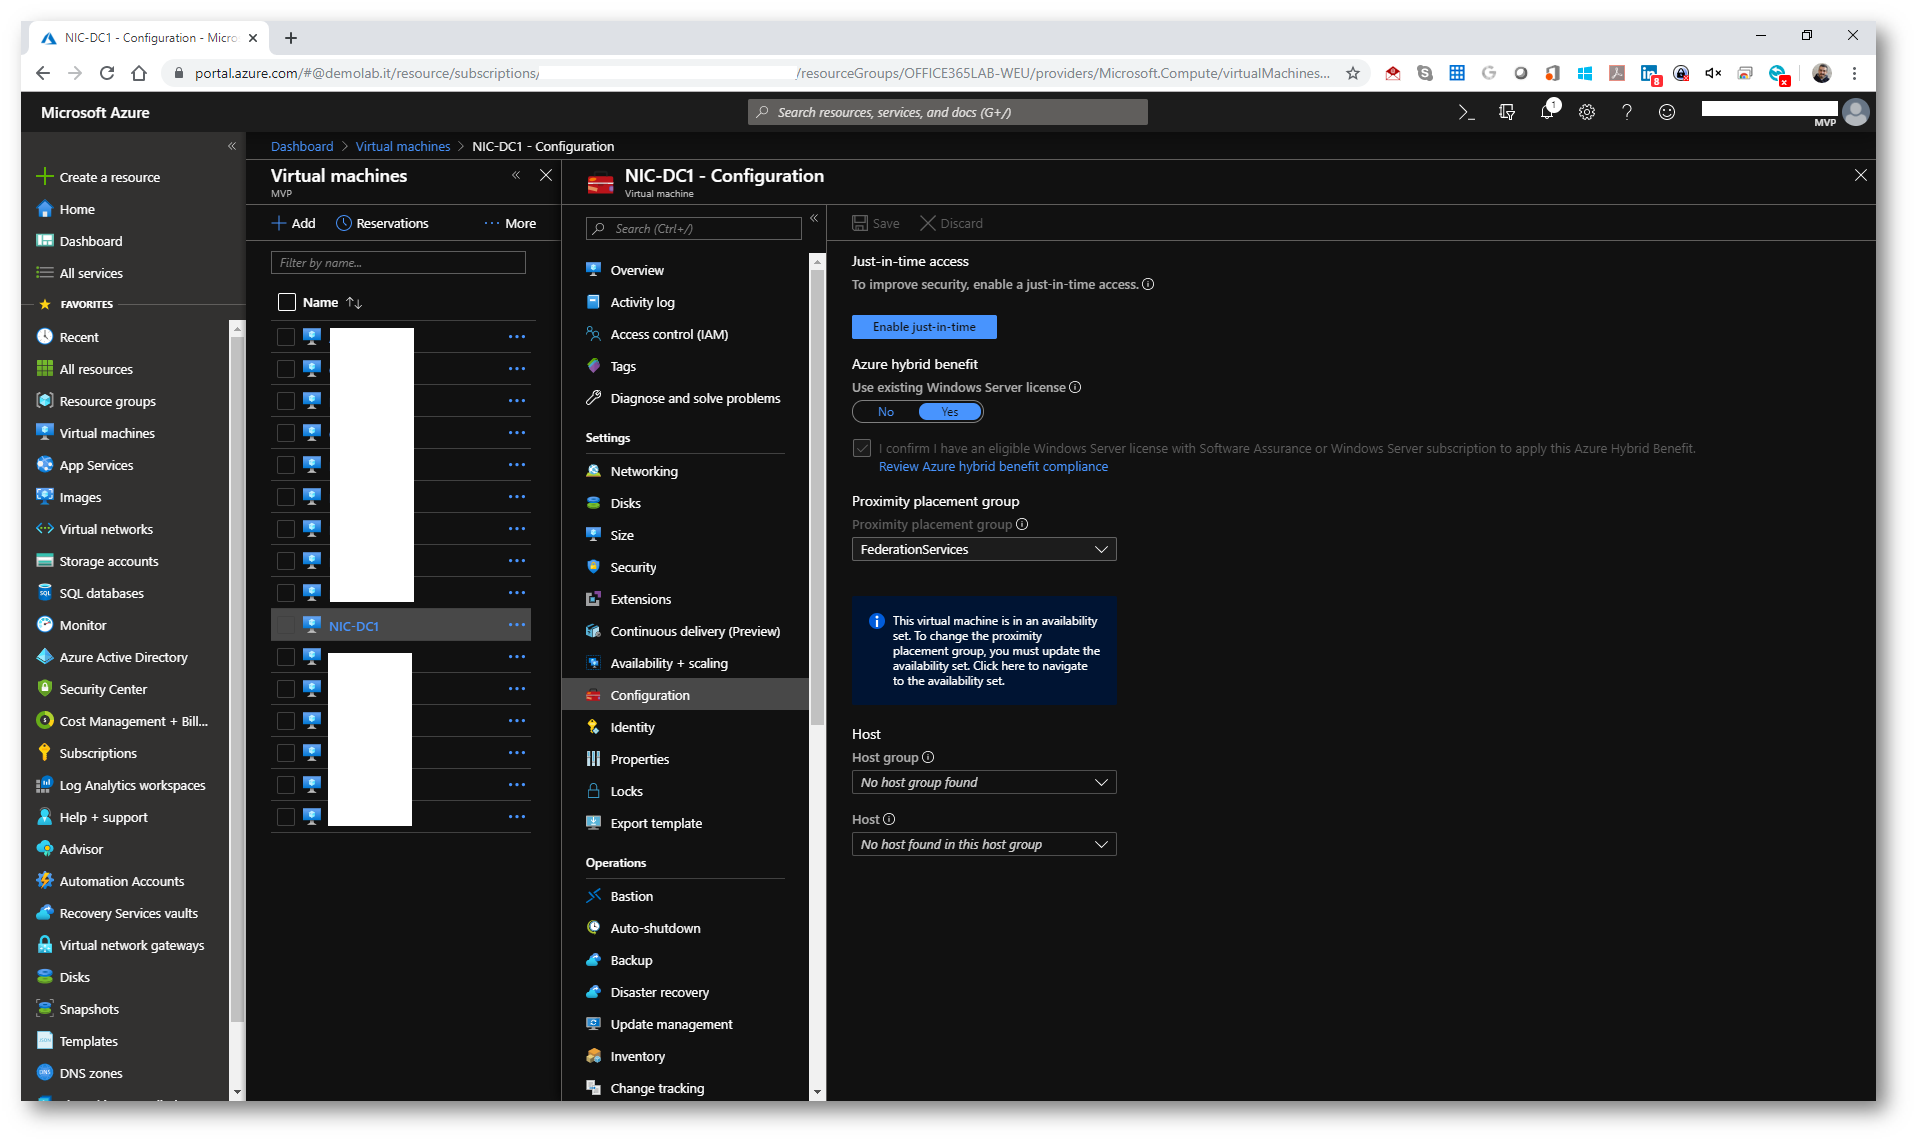Collapse the Azure left sidebar
This screenshot has width=1918, height=1143.
pos(232,146)
